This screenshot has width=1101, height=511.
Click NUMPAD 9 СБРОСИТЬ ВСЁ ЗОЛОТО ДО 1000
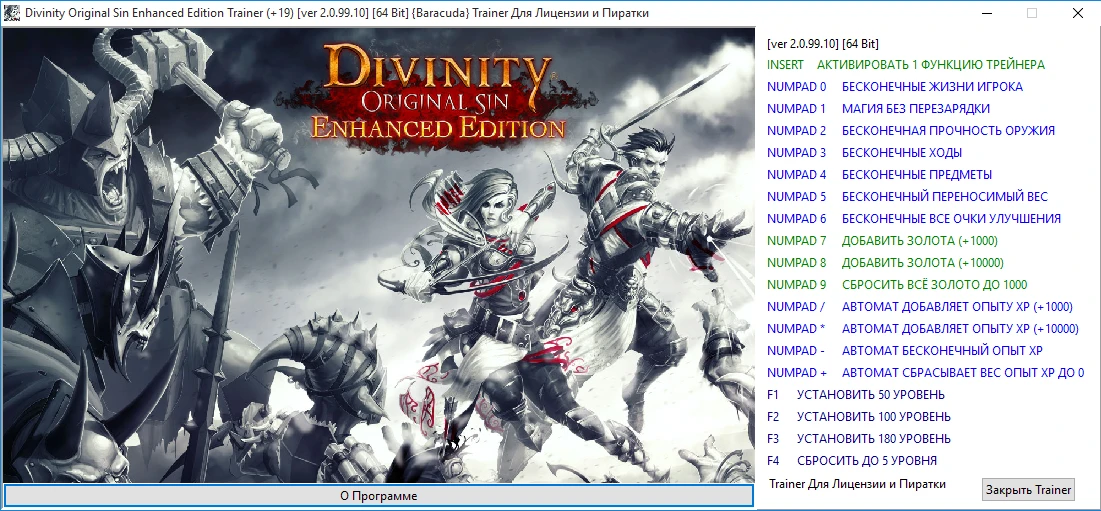click(897, 284)
